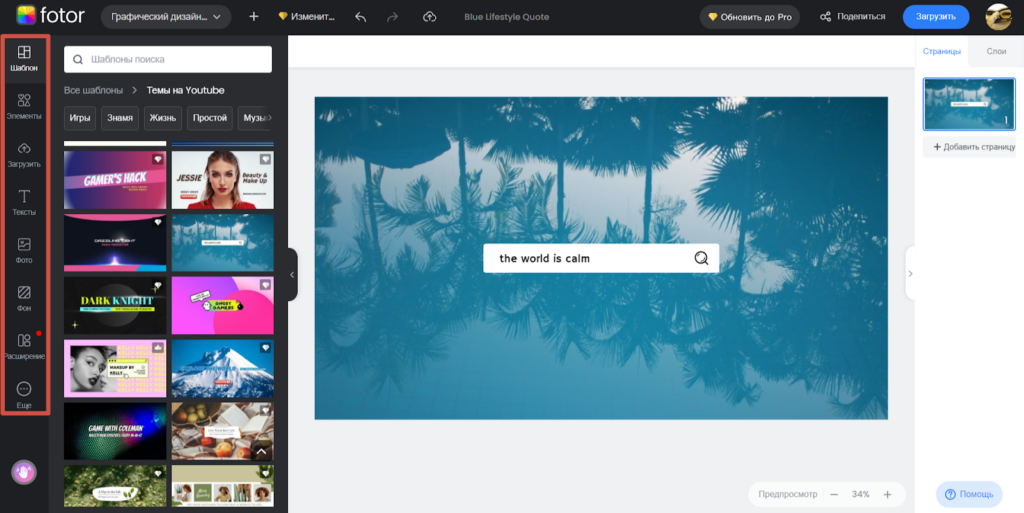
Task: Click the Шаблоны поиска search field
Action: point(168,59)
